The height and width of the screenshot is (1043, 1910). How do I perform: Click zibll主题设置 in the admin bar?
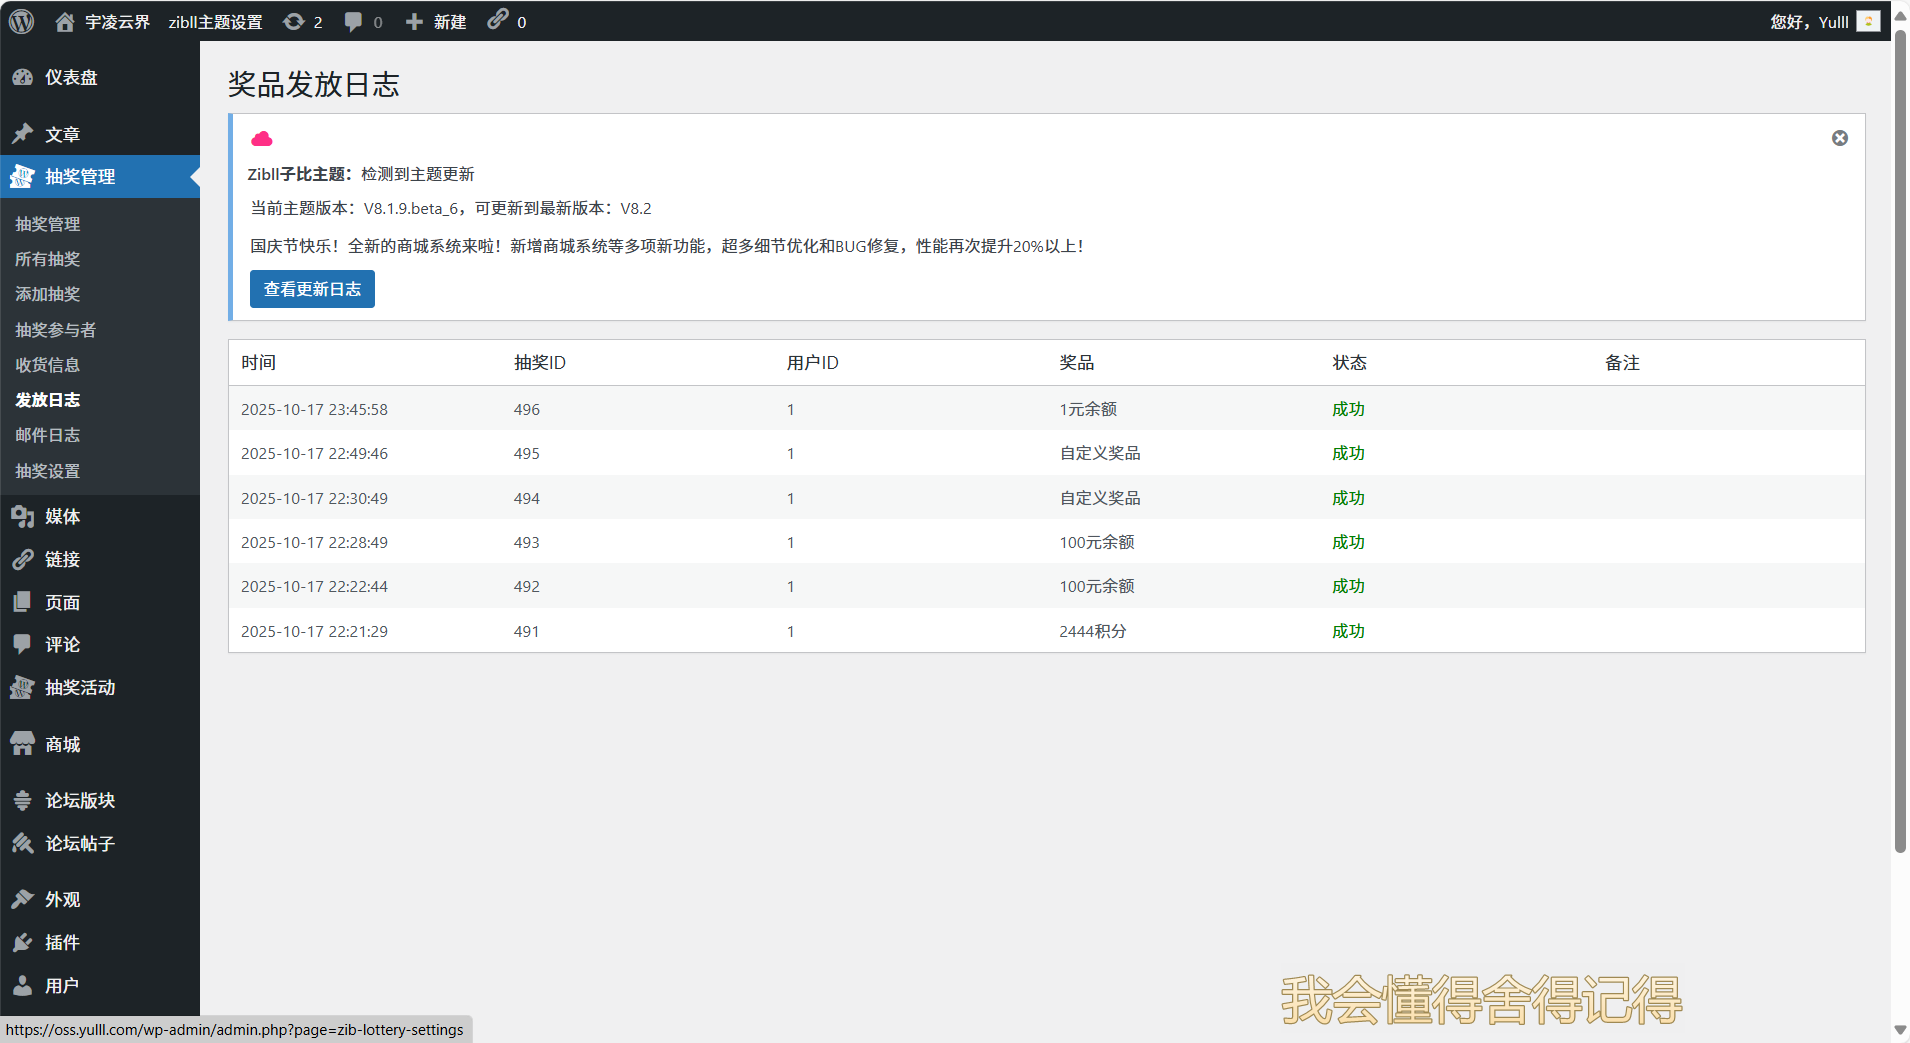[x=215, y=21]
